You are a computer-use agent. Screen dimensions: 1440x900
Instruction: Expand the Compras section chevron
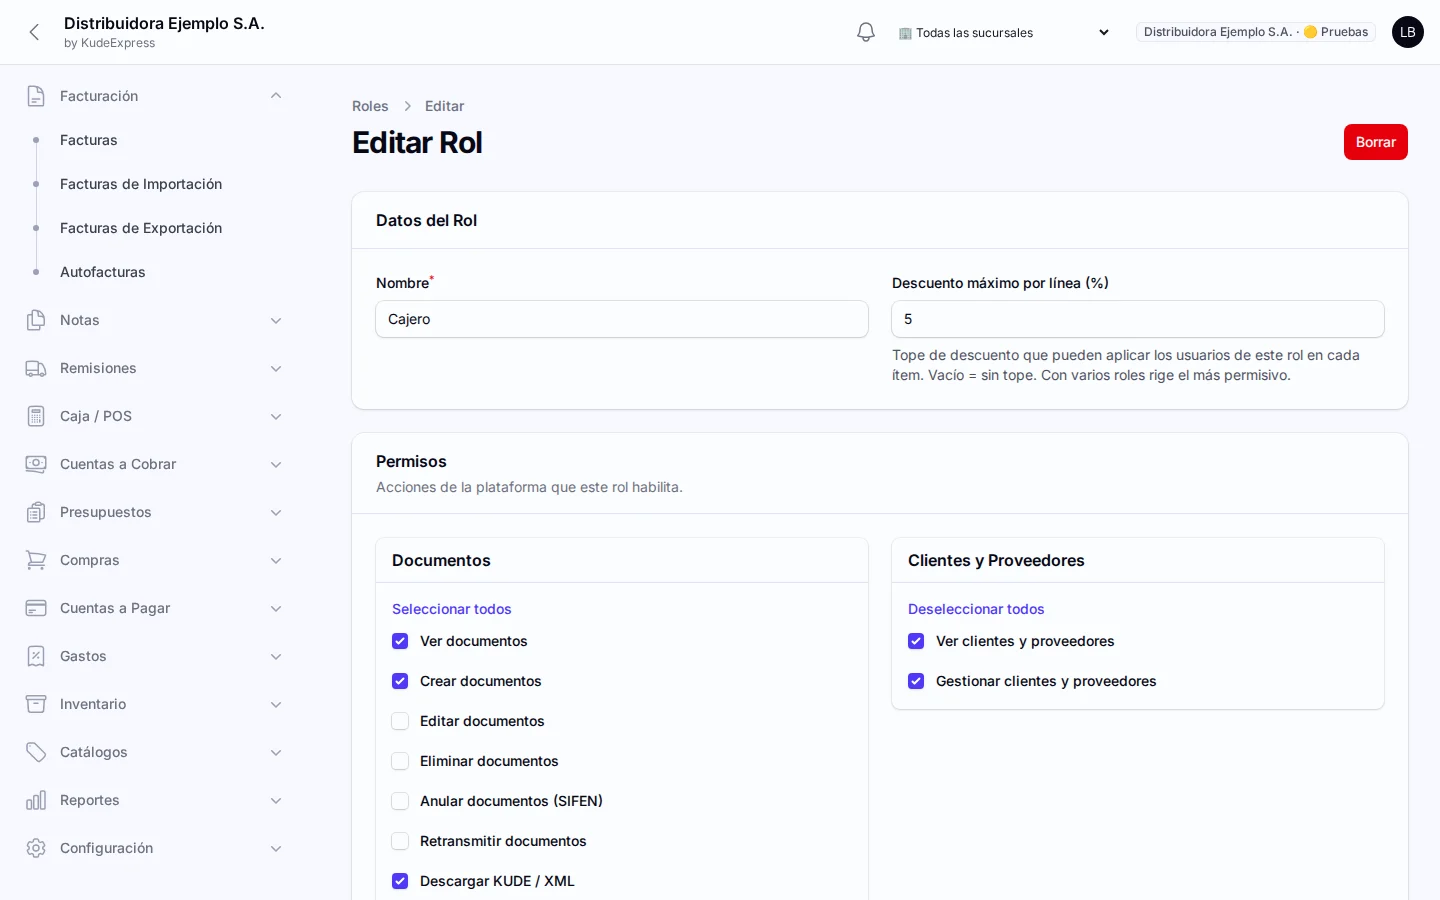tap(276, 560)
